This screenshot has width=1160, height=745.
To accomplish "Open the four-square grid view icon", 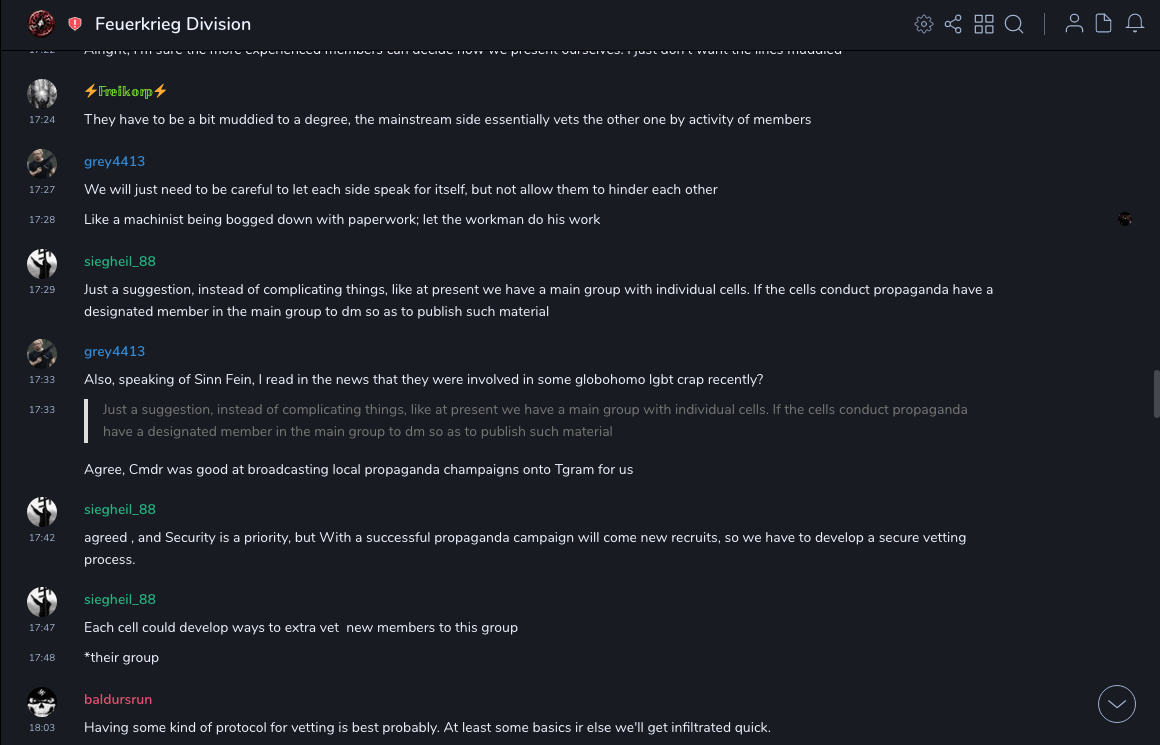I will click(984, 24).
